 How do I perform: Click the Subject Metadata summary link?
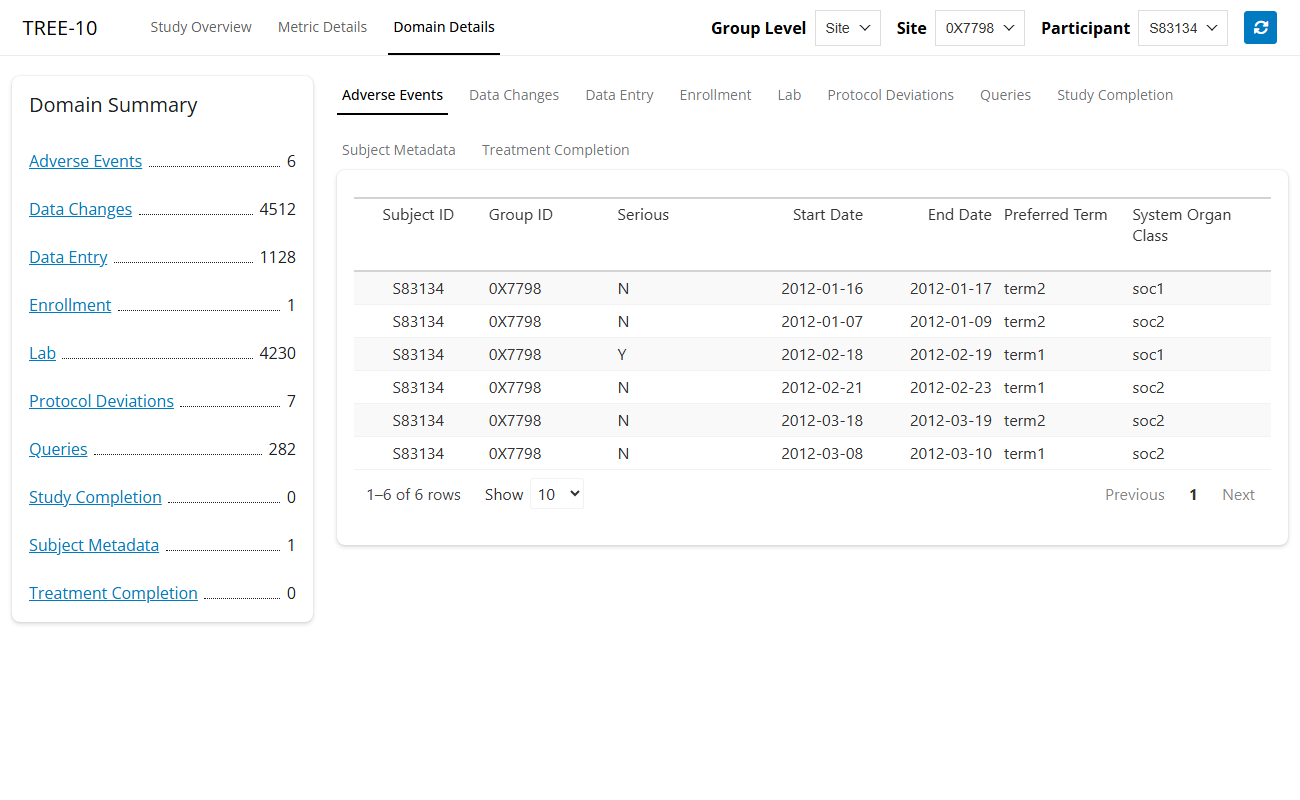94,545
